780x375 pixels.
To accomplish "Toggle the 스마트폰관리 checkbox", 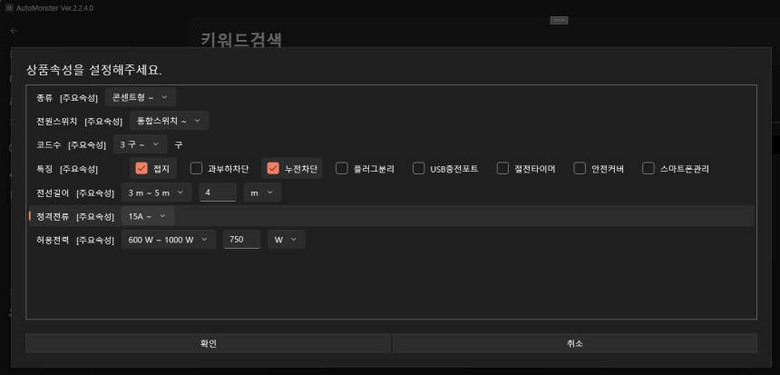I will click(648, 169).
